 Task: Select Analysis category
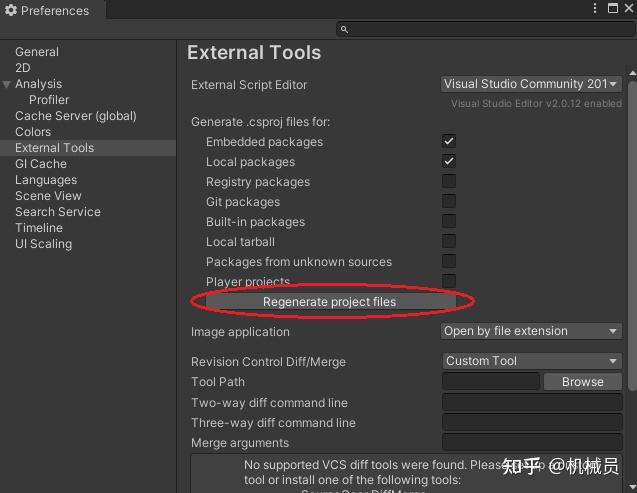[x=39, y=84]
